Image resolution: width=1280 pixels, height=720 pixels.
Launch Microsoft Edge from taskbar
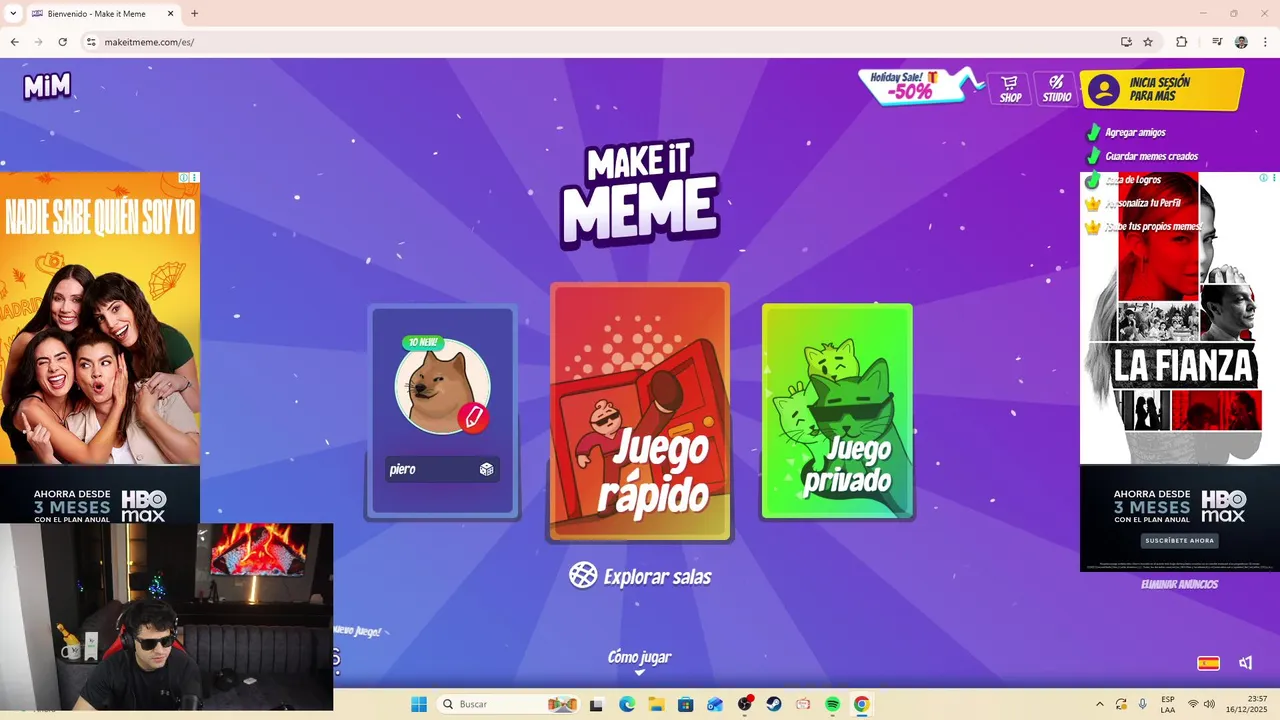click(x=627, y=704)
